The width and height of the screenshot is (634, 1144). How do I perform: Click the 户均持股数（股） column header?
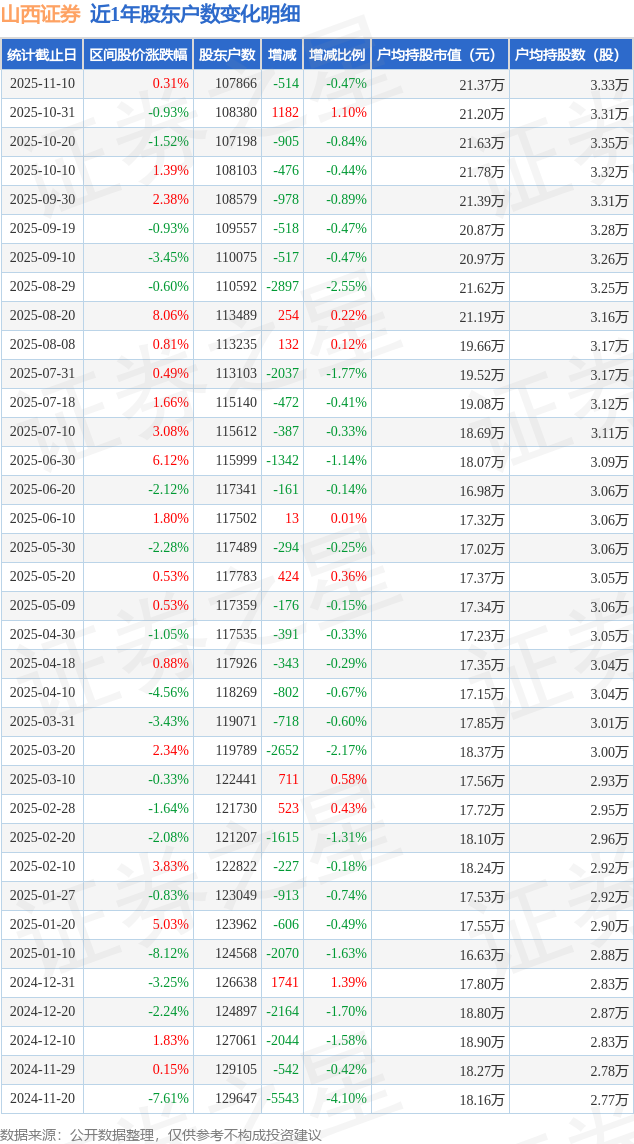[571, 55]
